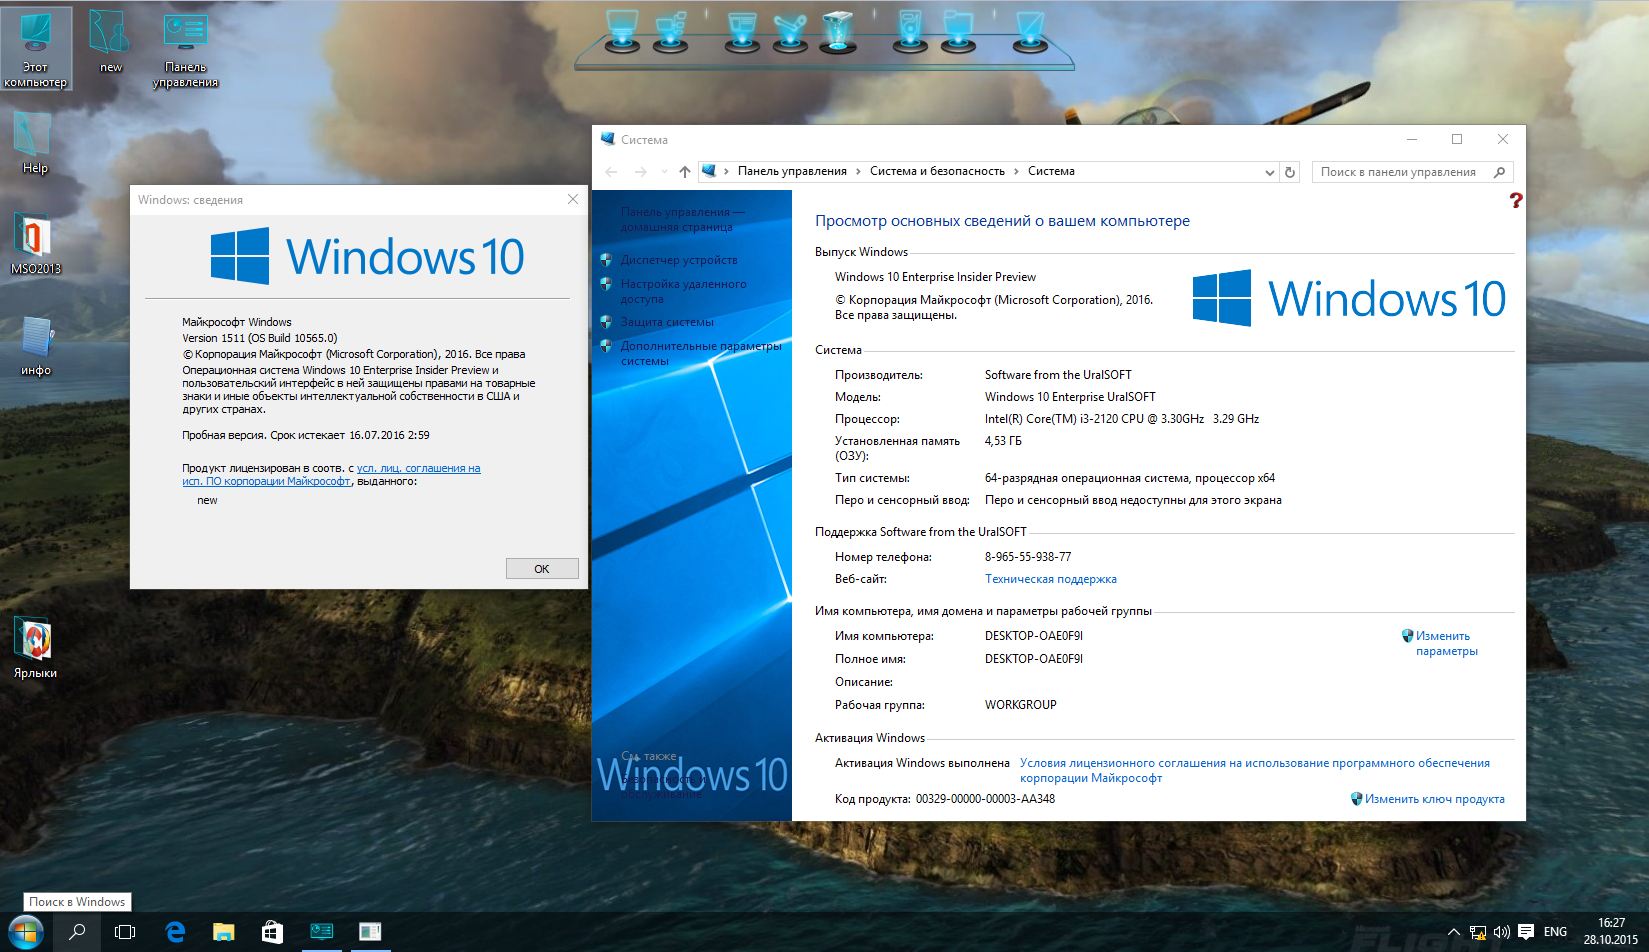
Task: Open the Action Center notifications icon
Action: [x=1526, y=932]
